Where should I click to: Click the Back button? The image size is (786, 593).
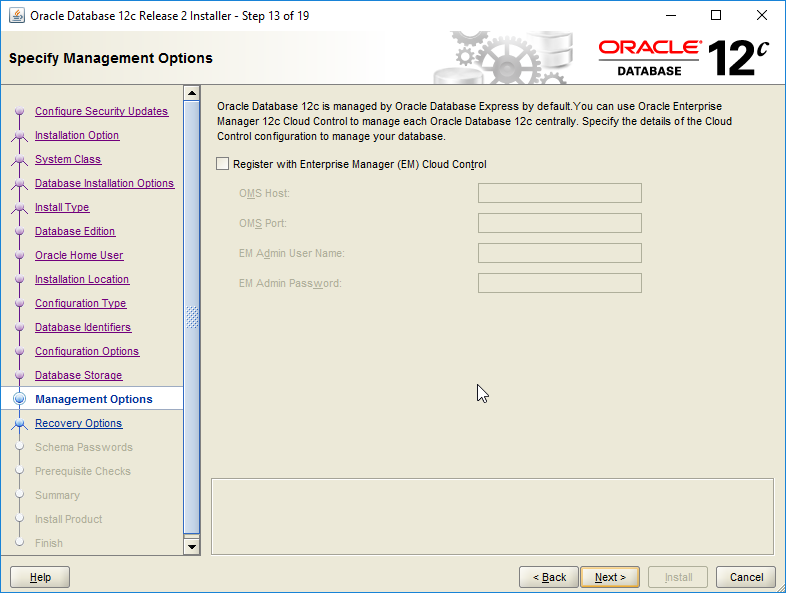tap(549, 577)
